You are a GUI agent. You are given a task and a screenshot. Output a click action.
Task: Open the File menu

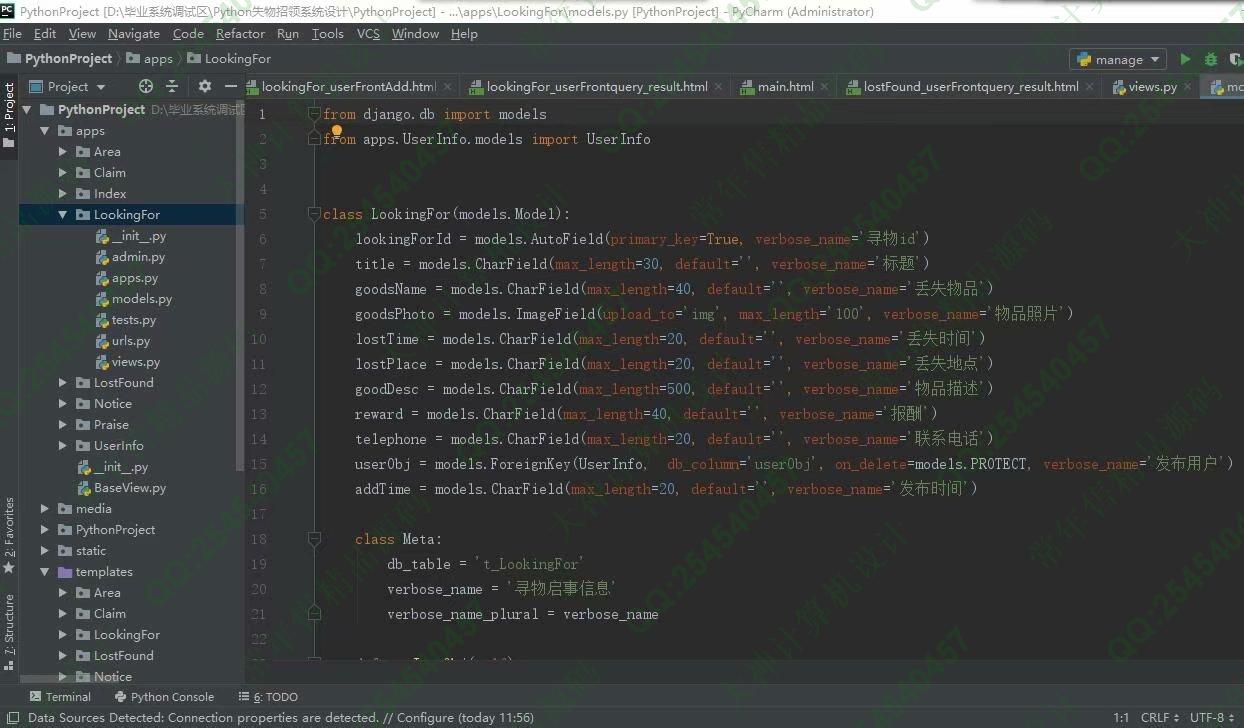pos(13,34)
